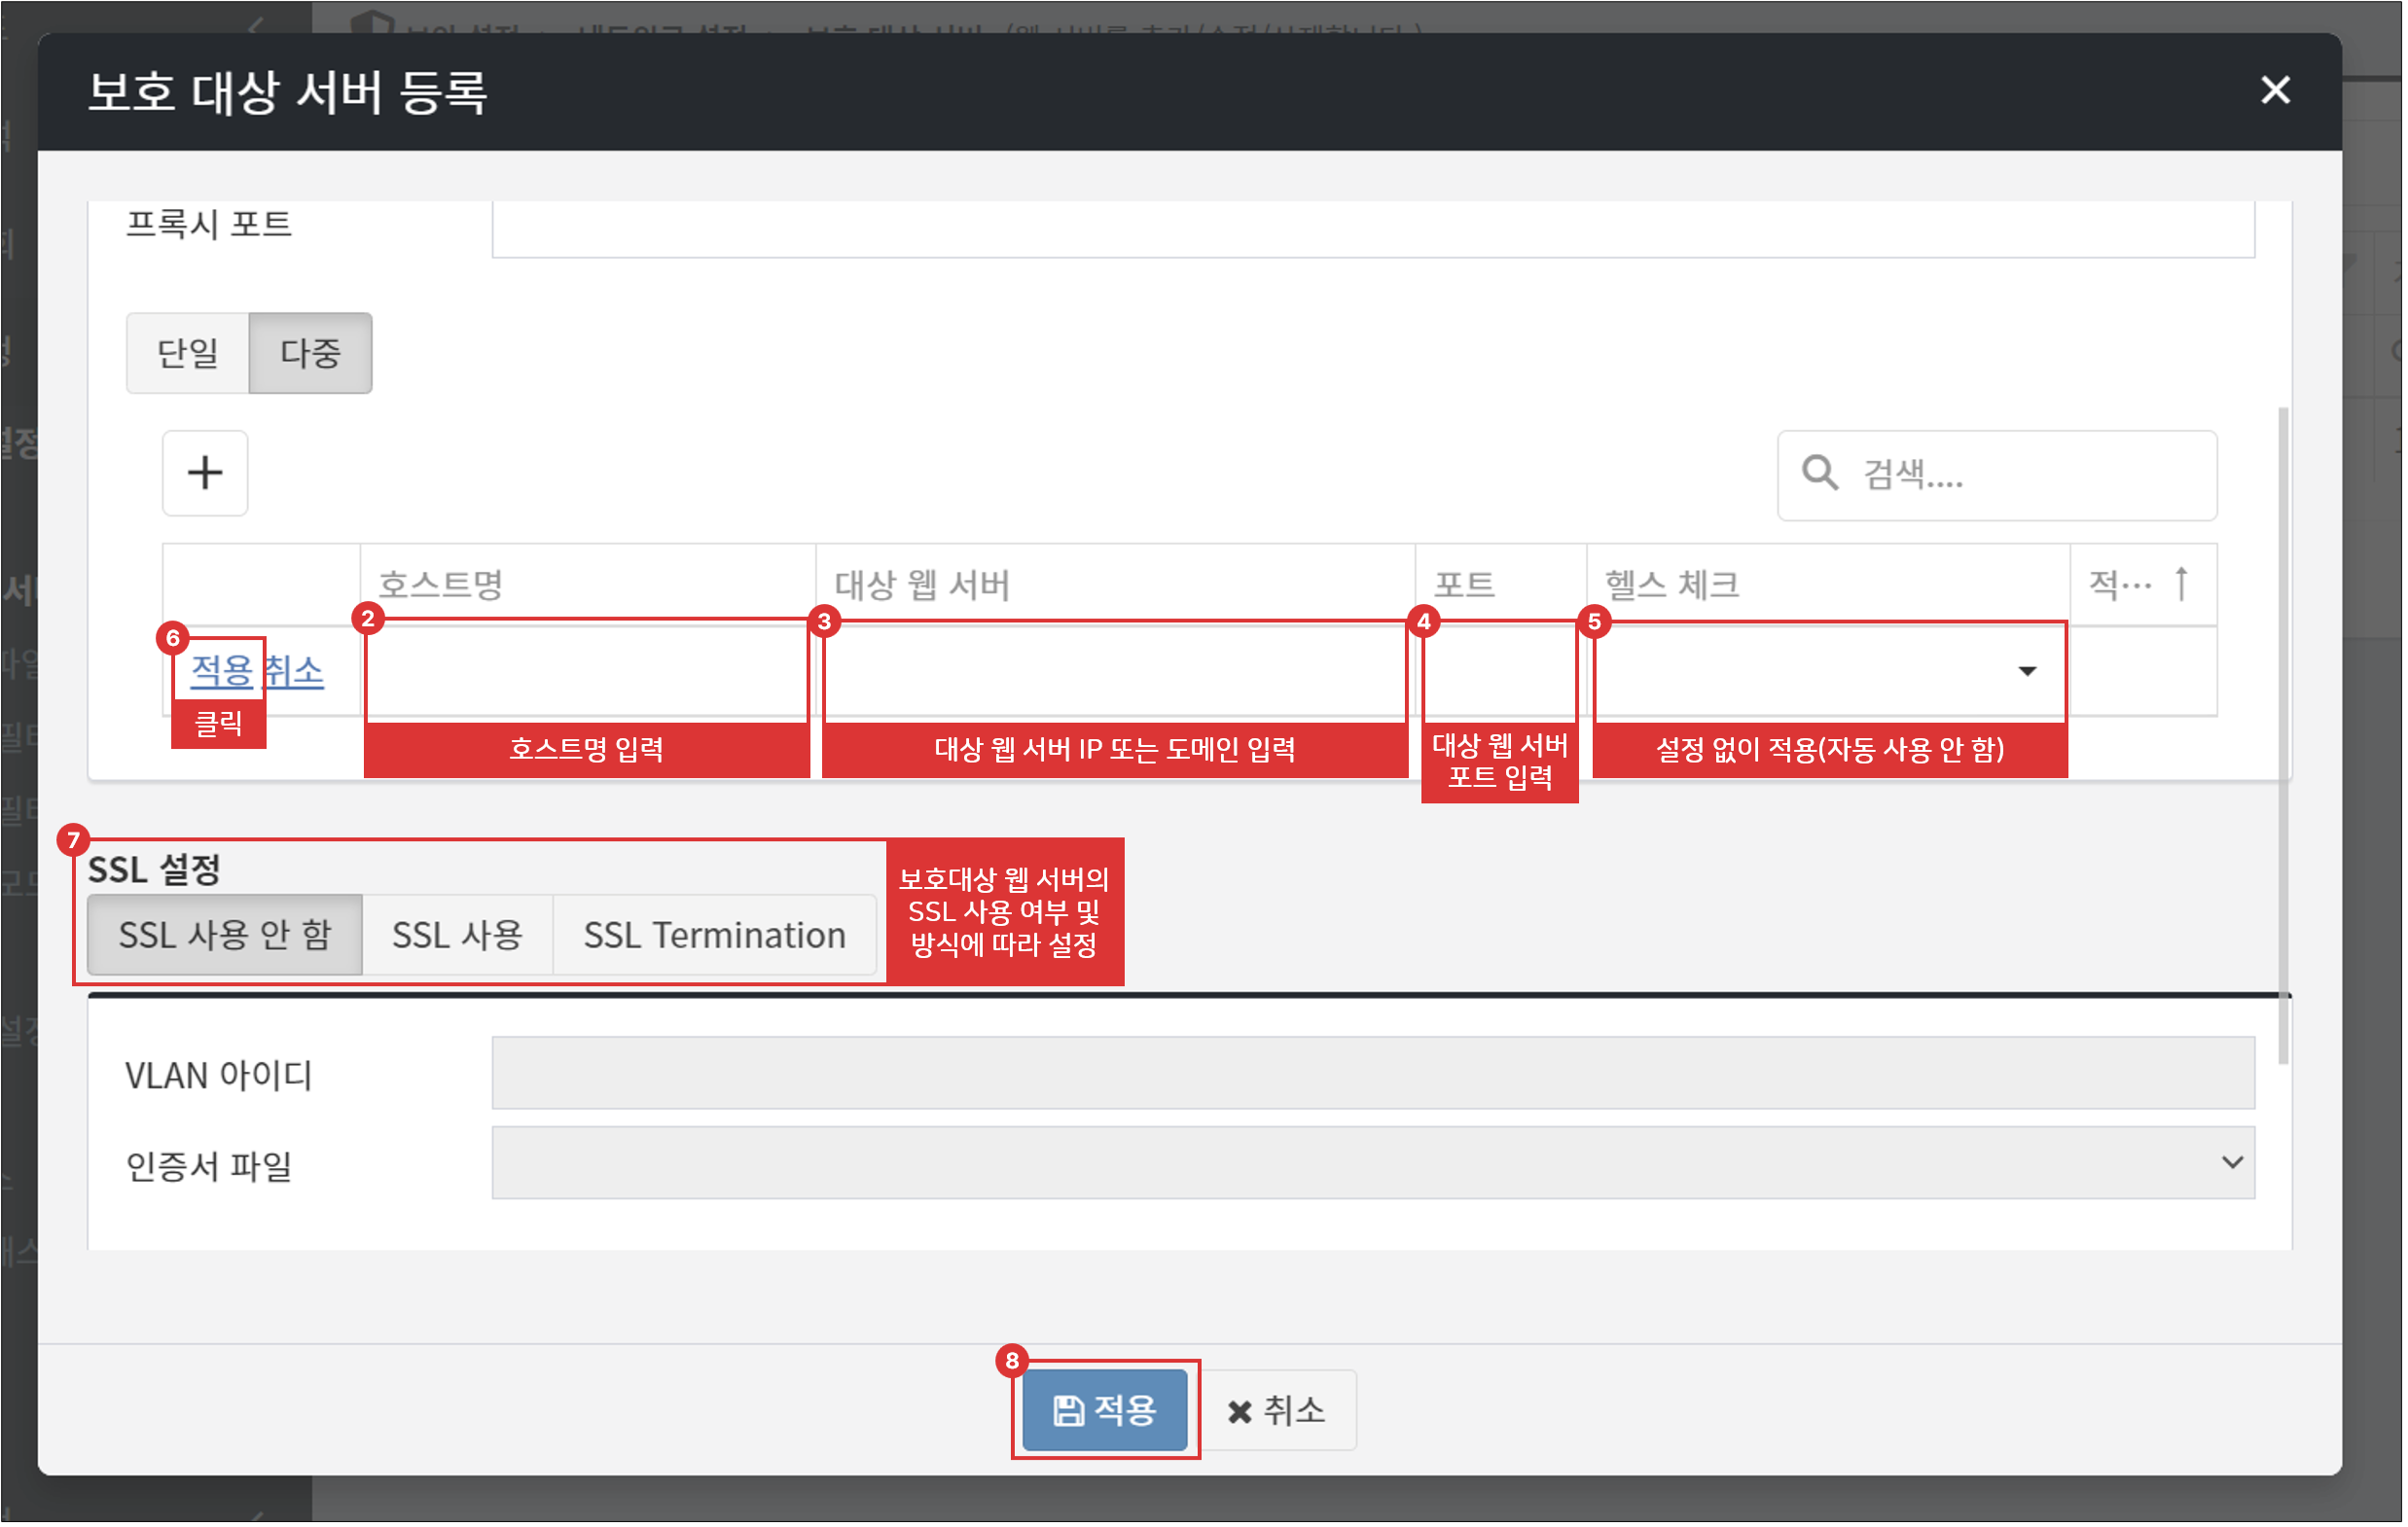
Task: Choose the SSL 사용 안 함 option
Action: (x=225, y=937)
